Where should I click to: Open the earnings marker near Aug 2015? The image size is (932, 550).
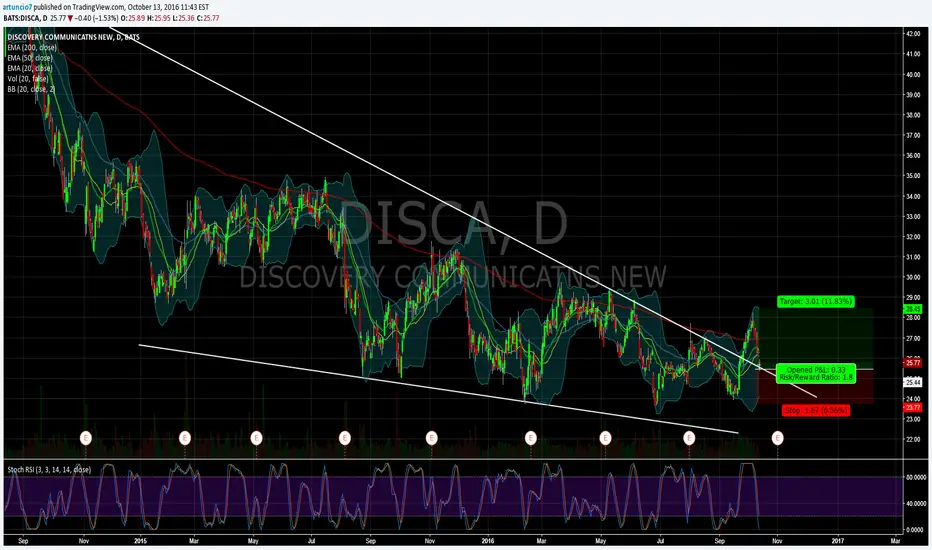tap(345, 438)
